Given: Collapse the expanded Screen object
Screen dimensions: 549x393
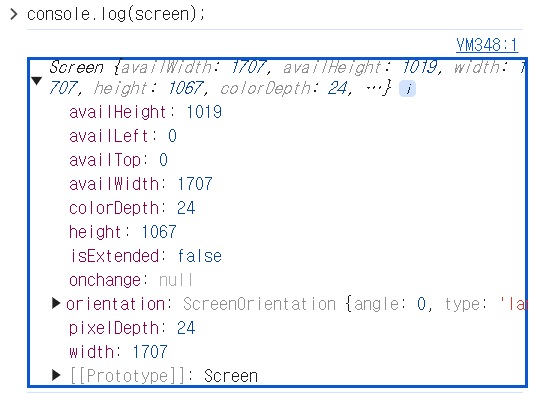Looking at the screenshot, I should (37, 81).
